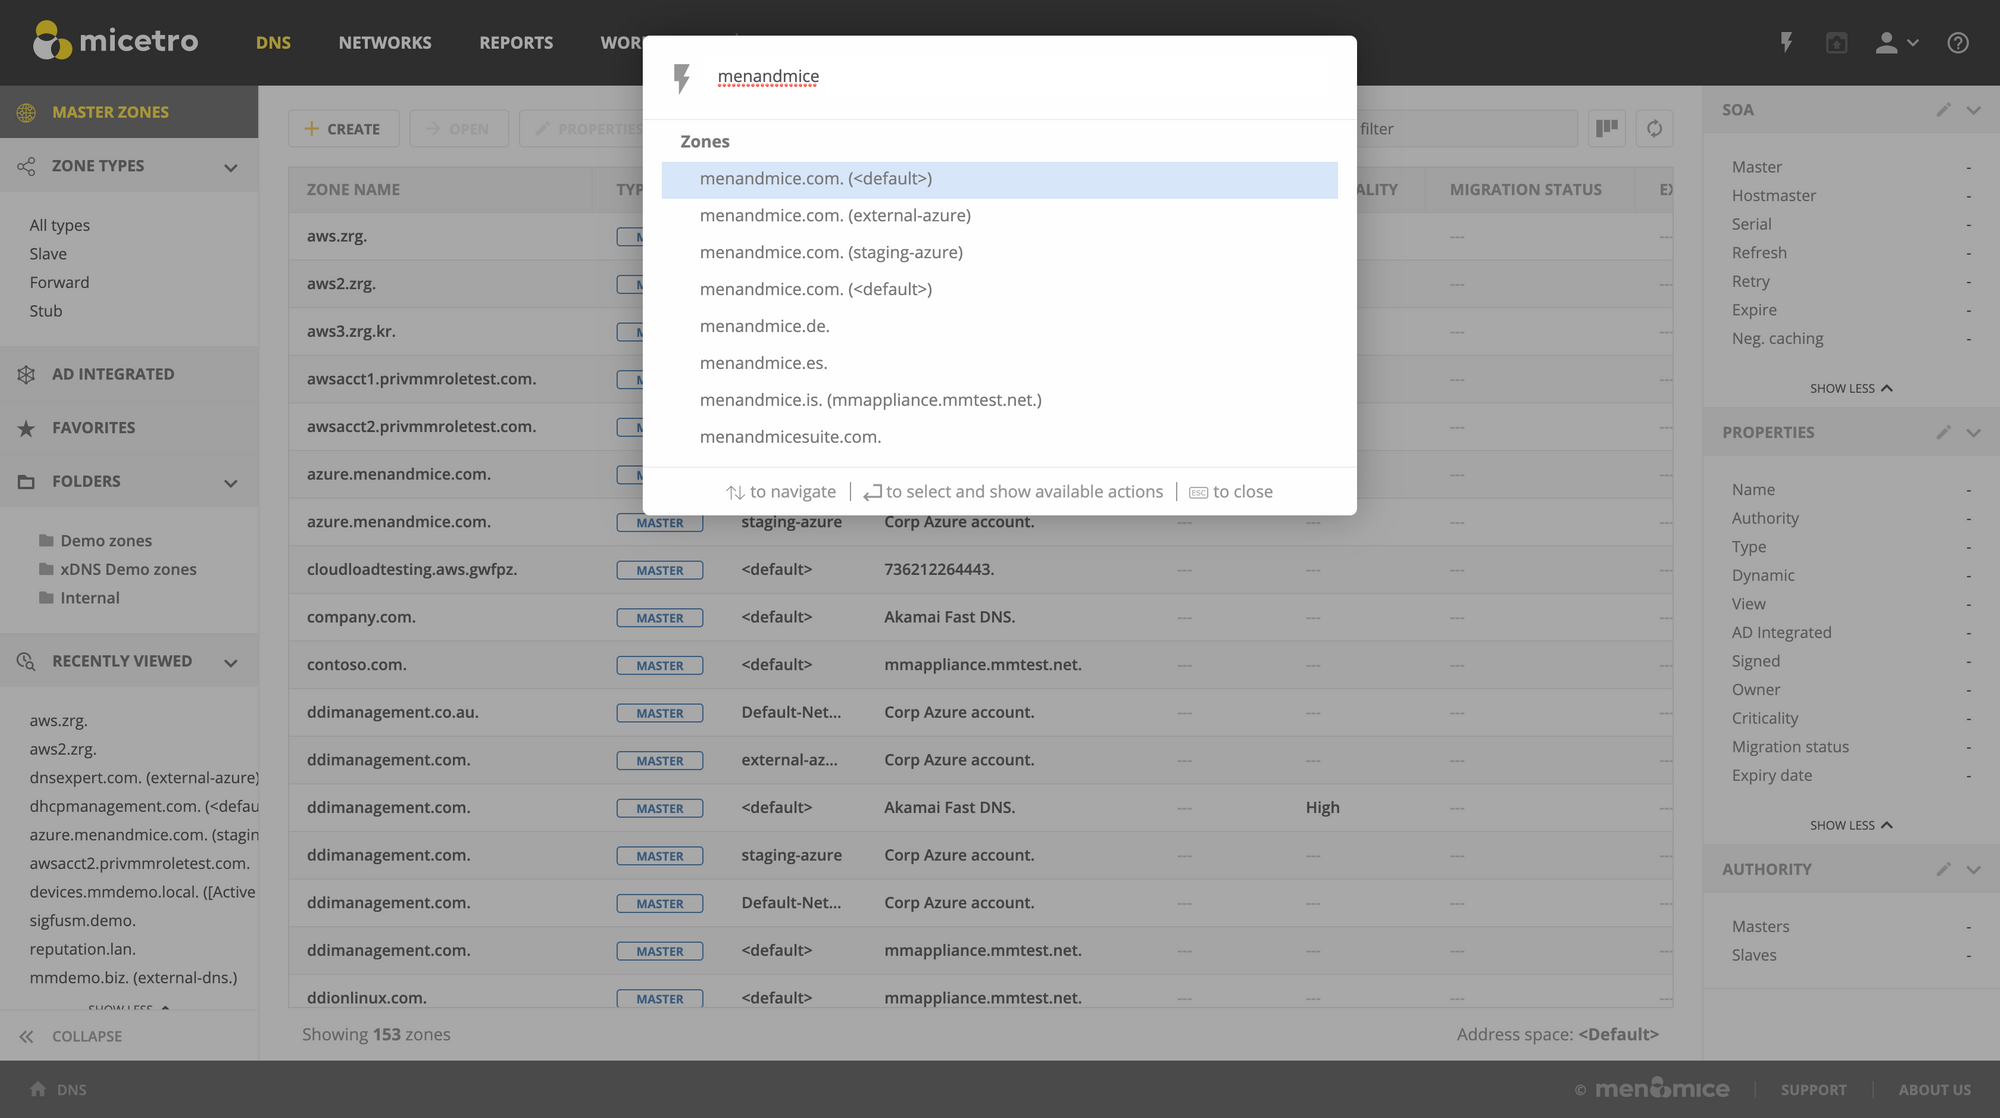Collapse the SOA panel chevron

(x=1974, y=110)
